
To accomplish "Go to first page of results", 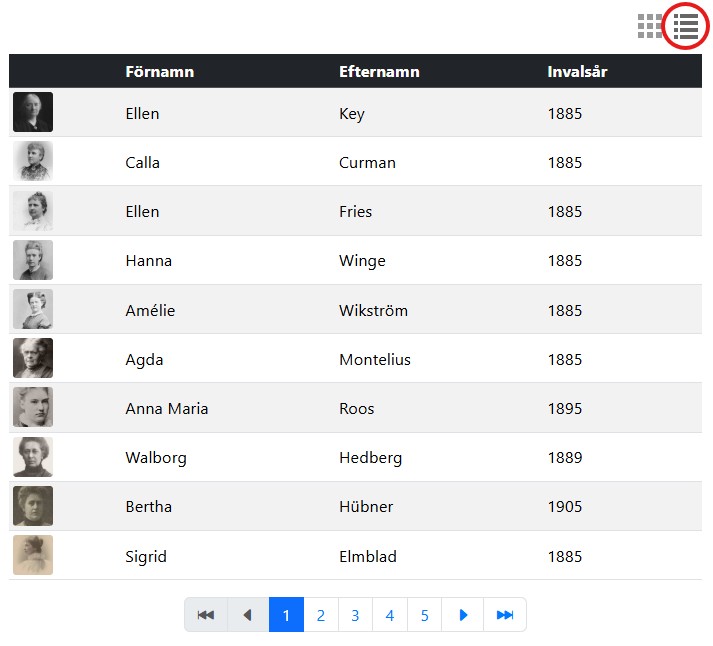I will (206, 615).
